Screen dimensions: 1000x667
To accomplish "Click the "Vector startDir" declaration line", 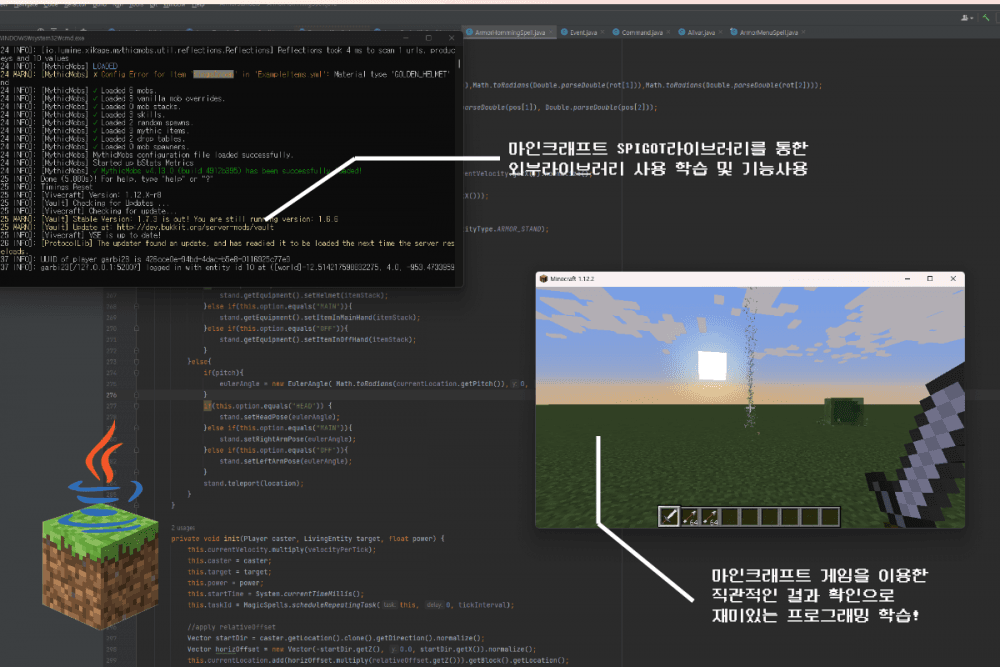I will (336, 638).
